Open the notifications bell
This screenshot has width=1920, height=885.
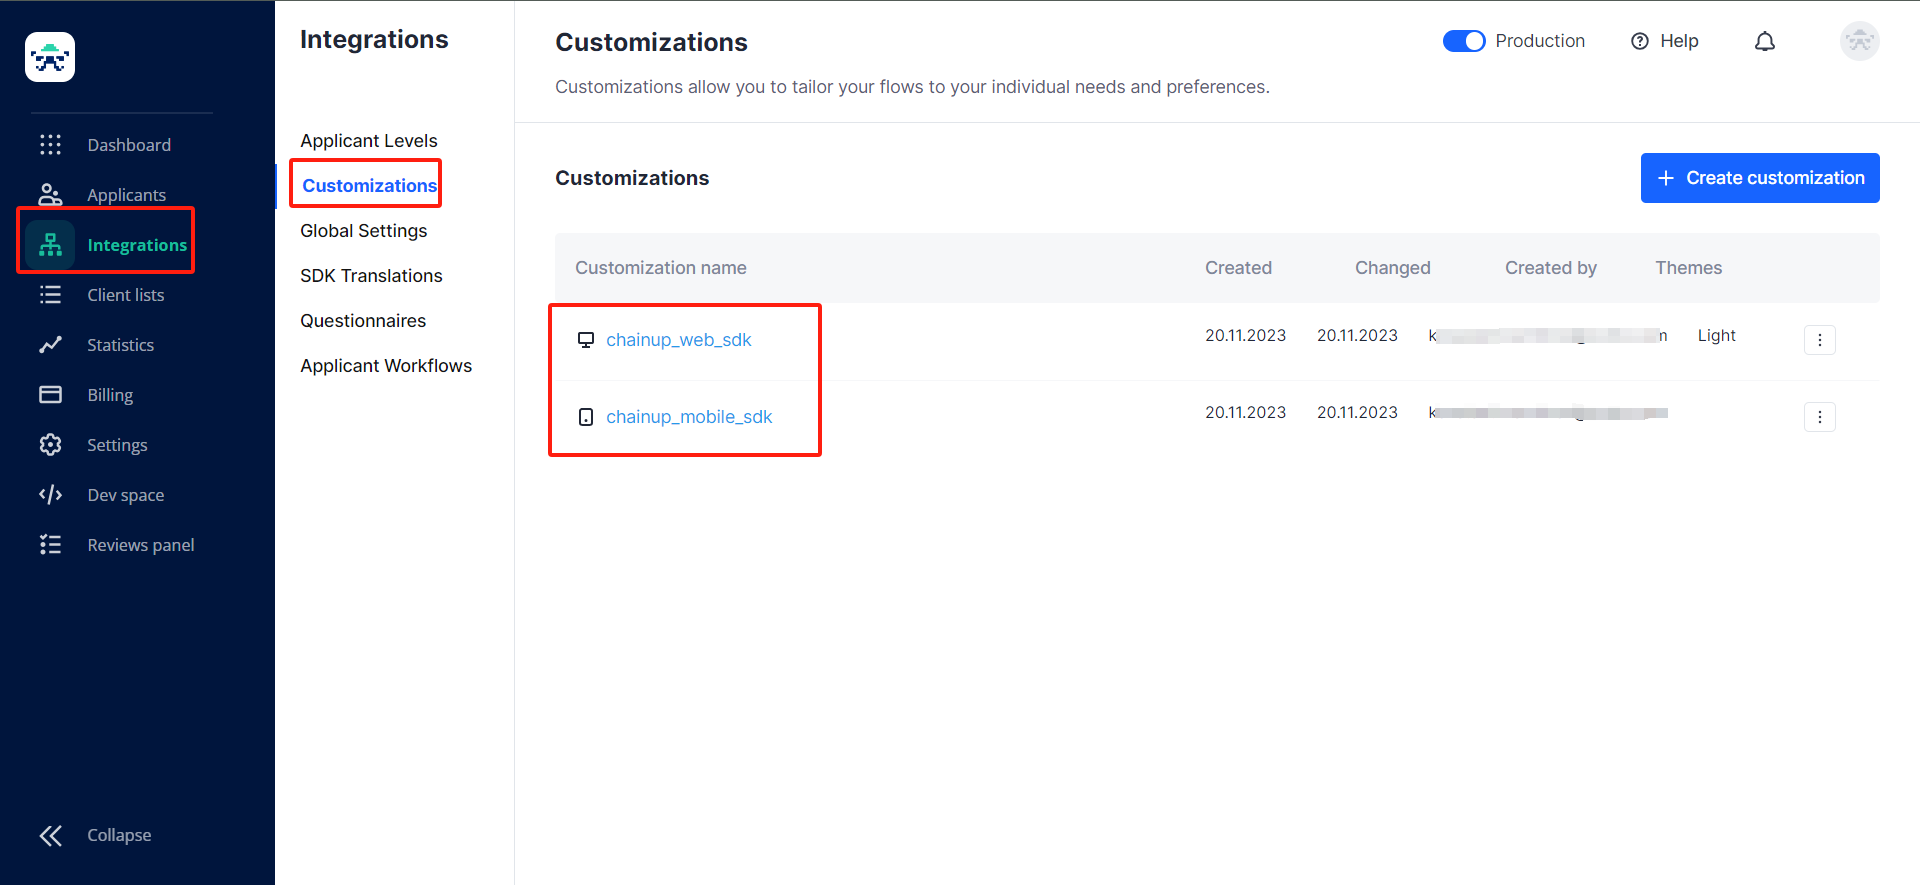[x=1765, y=41]
